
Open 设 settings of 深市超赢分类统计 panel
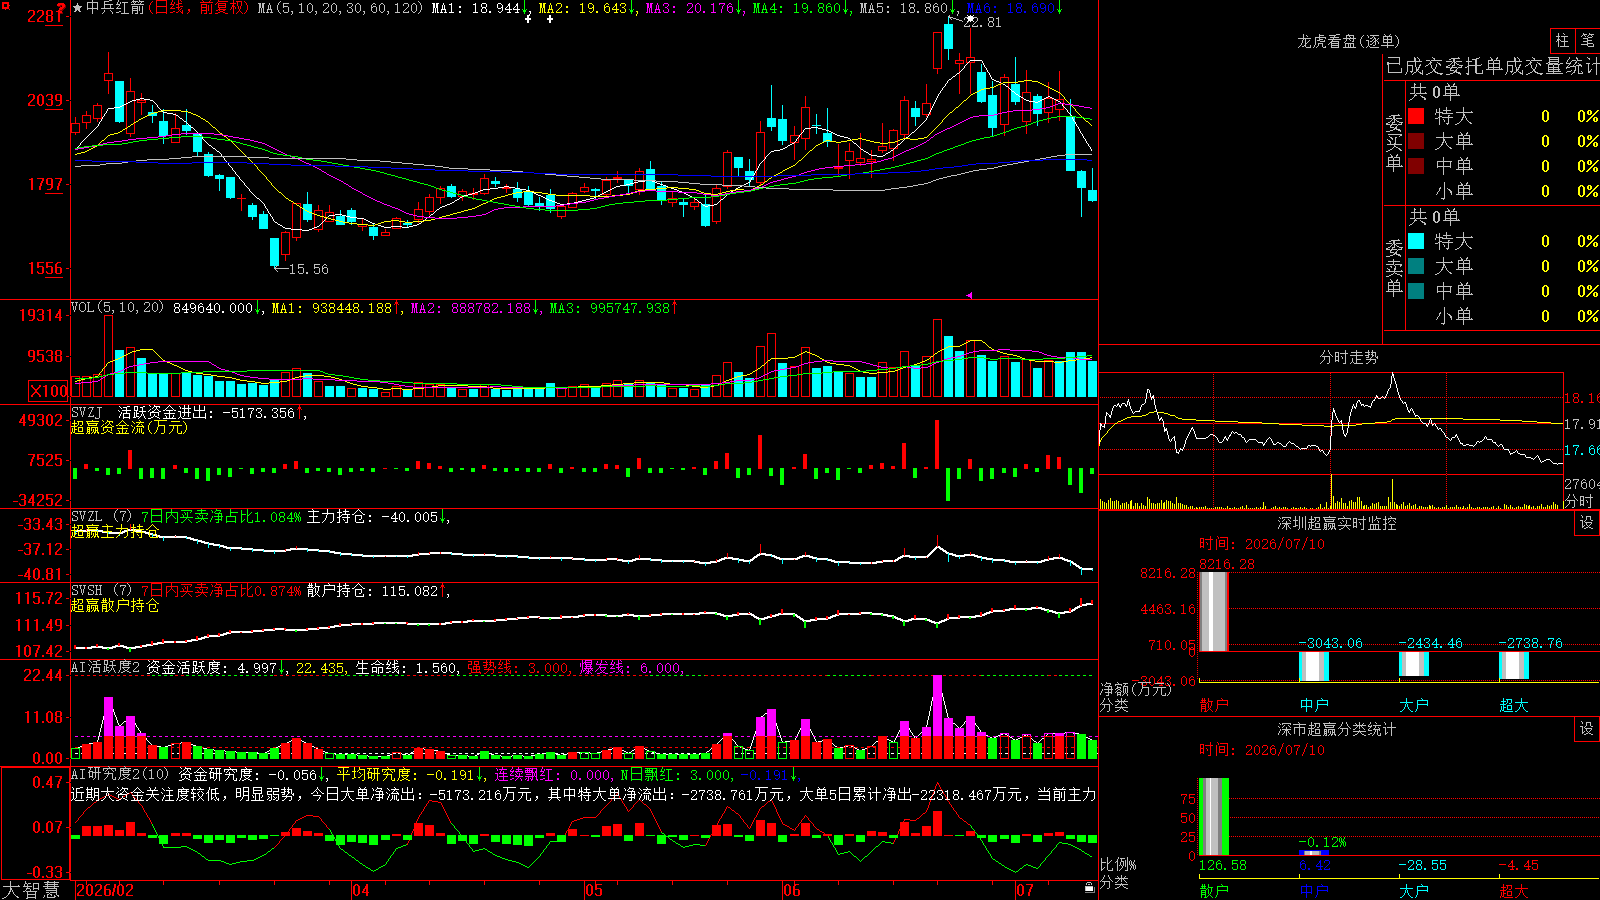pos(1587,729)
